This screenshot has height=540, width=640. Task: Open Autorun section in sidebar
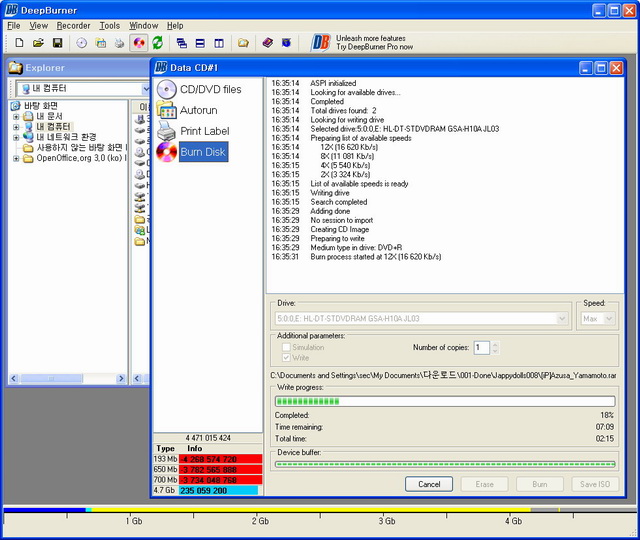[x=188, y=110]
